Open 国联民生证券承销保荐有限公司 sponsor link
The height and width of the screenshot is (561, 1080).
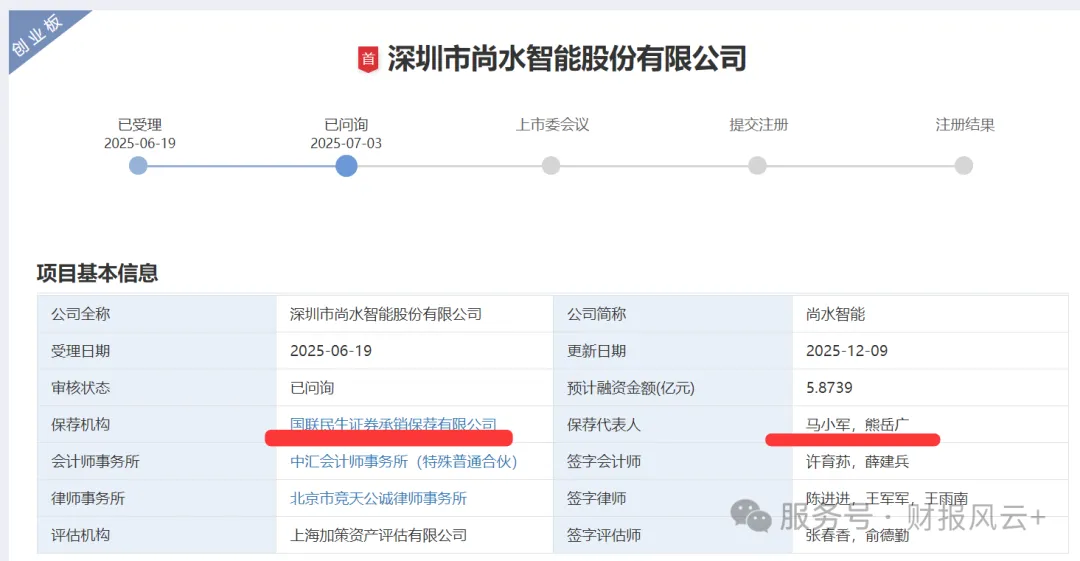pyautogui.click(x=393, y=425)
